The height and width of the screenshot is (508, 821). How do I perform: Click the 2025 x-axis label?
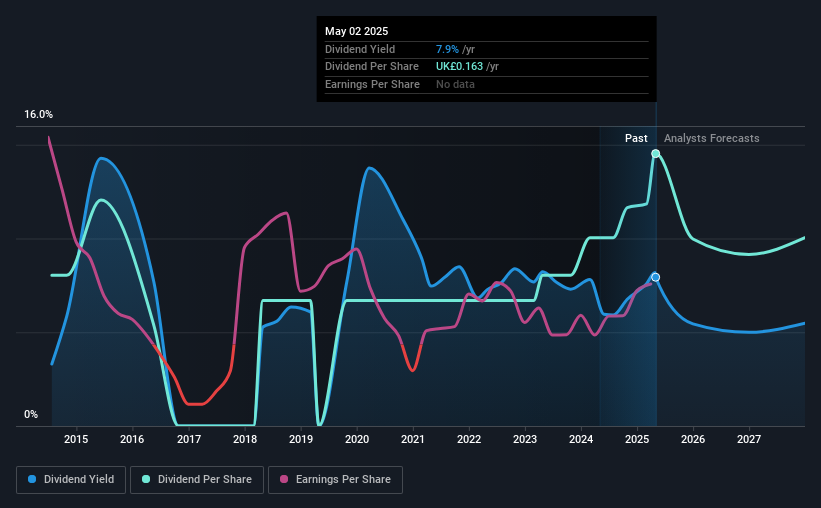coord(637,439)
